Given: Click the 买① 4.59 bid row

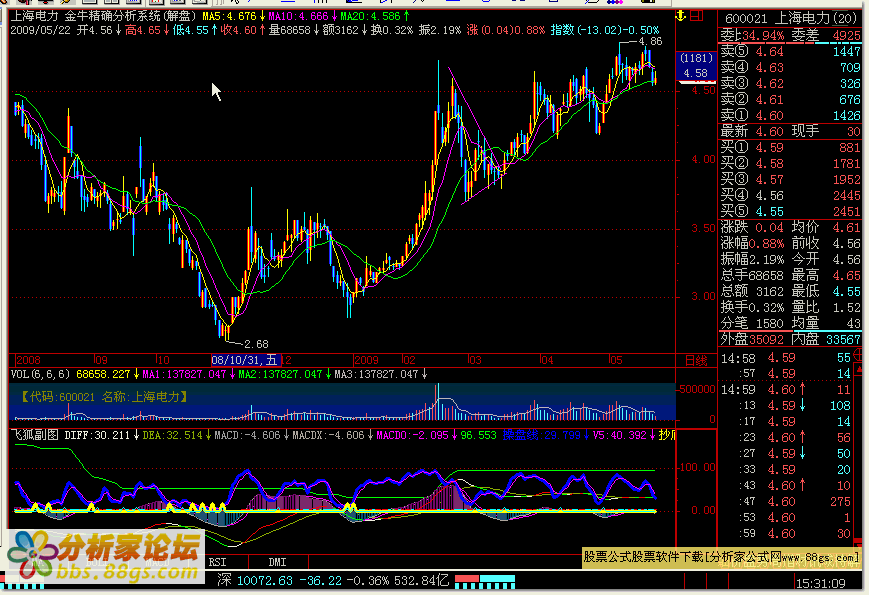Looking at the screenshot, I should pyautogui.click(x=790, y=147).
